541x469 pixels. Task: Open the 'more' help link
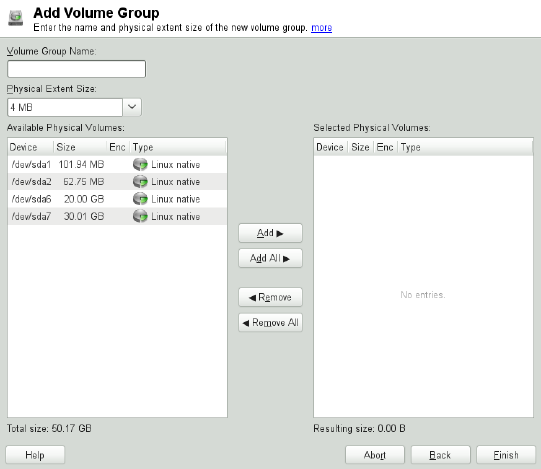click(x=322, y=28)
